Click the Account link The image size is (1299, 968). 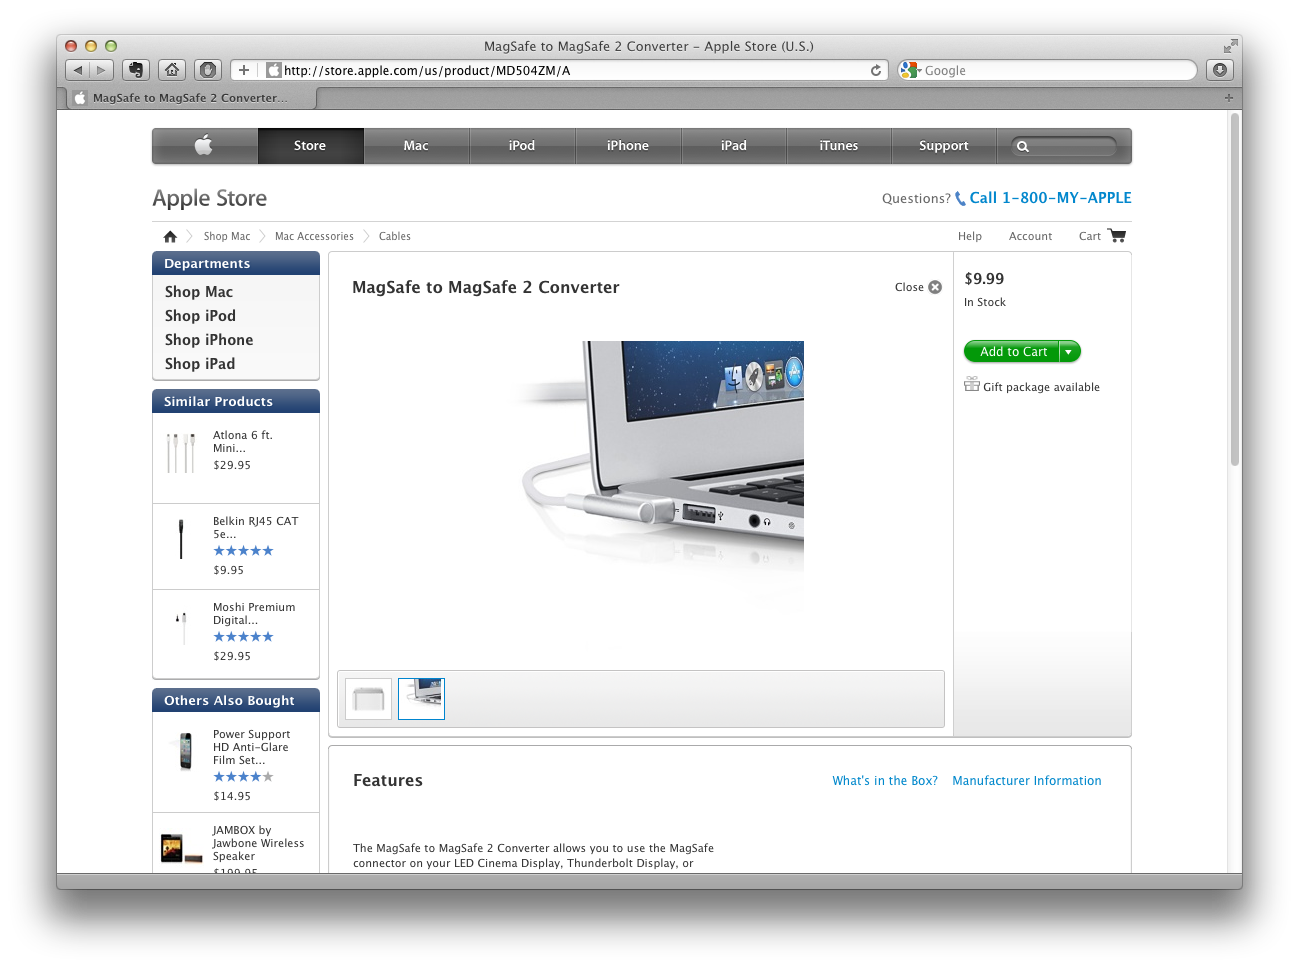(x=1031, y=236)
